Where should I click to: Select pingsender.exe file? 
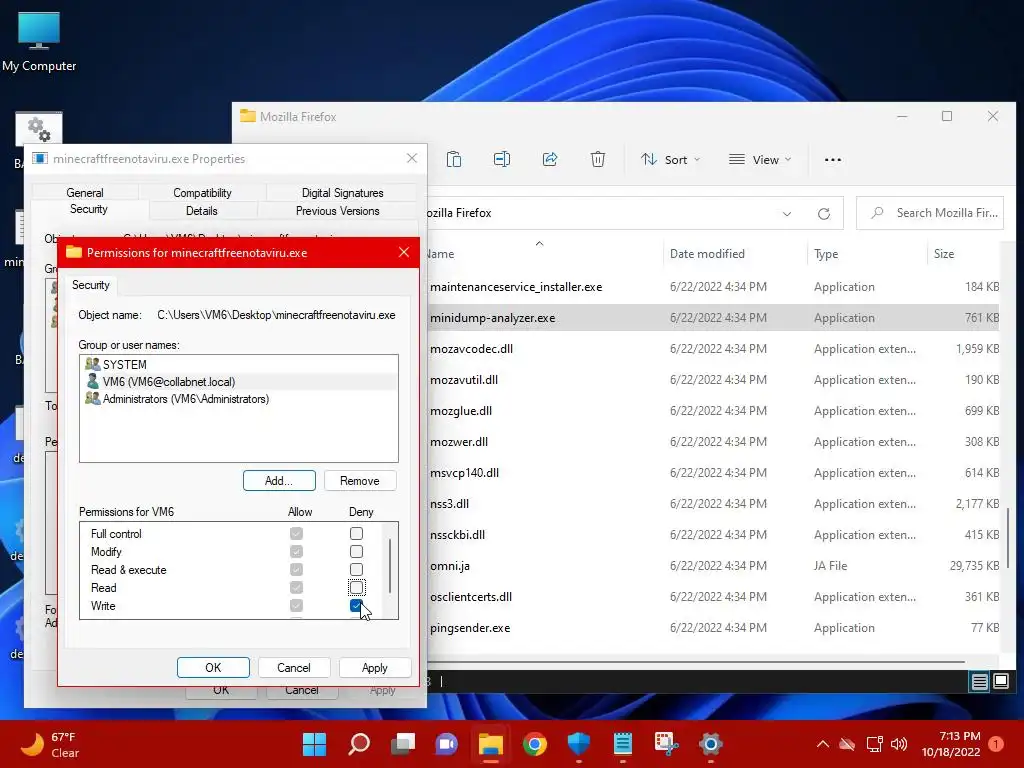click(712, 628)
